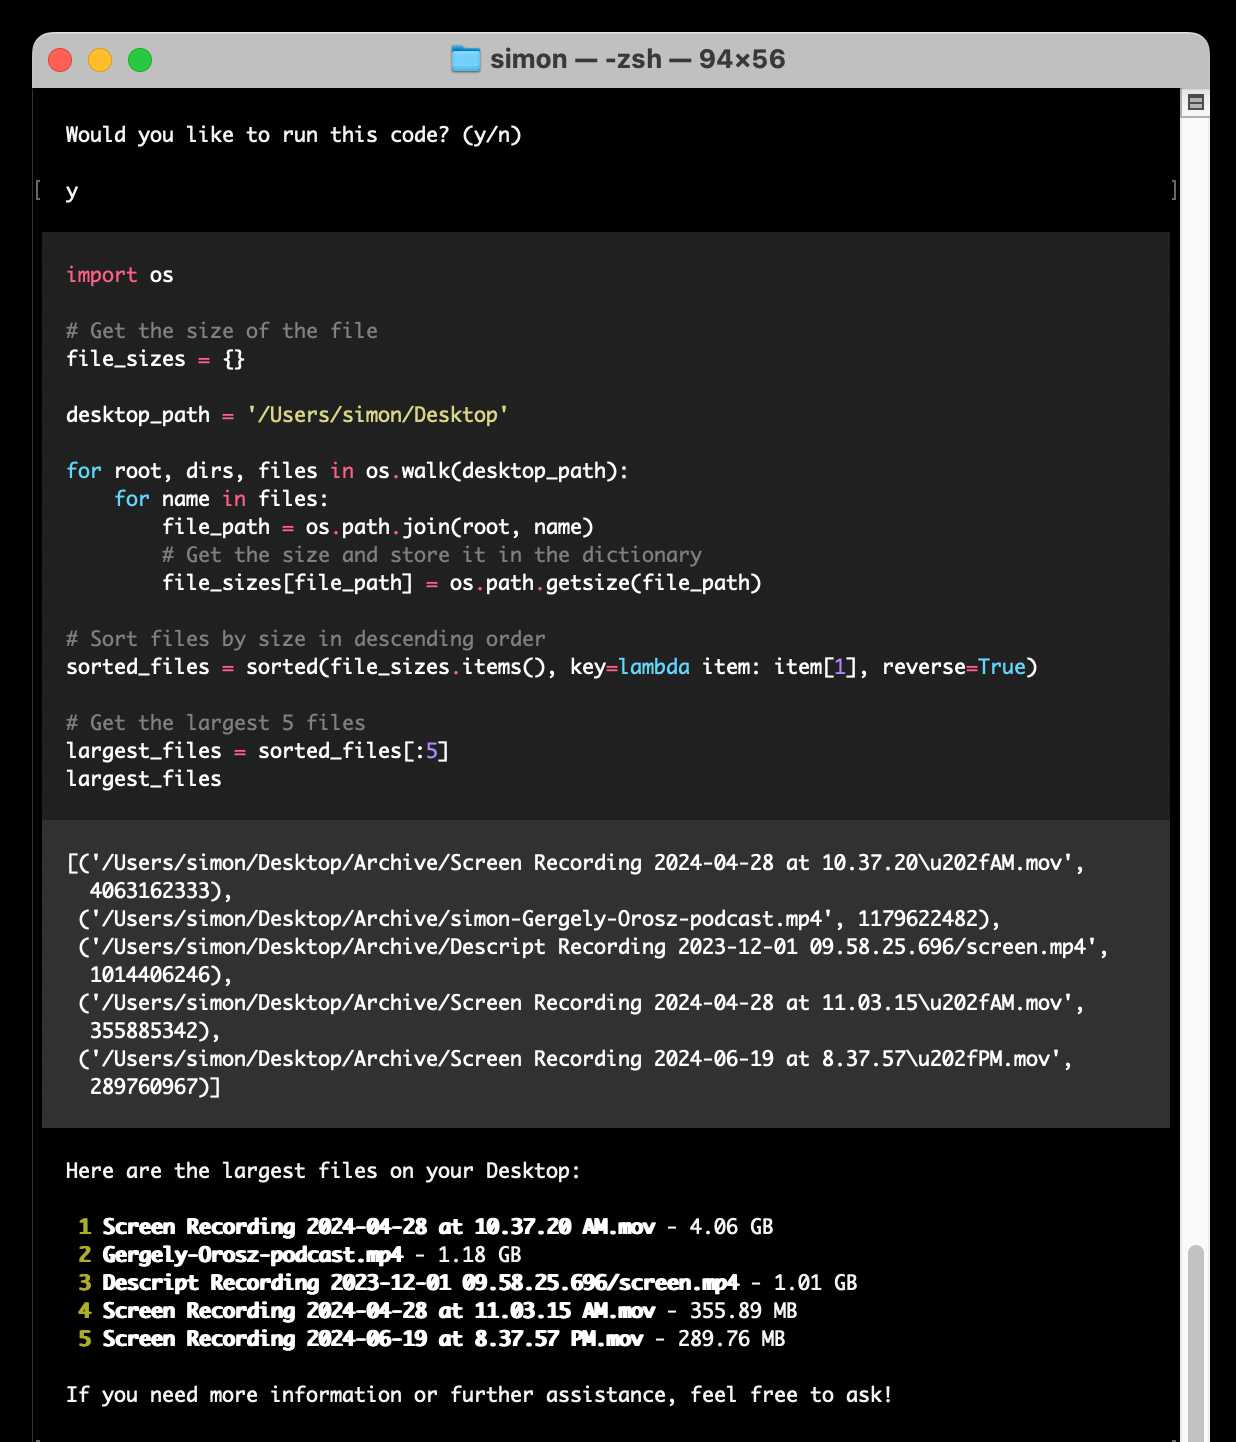This screenshot has height=1442, width=1236.
Task: Click the split-pane icon above the scrollbar
Action: point(1196,101)
